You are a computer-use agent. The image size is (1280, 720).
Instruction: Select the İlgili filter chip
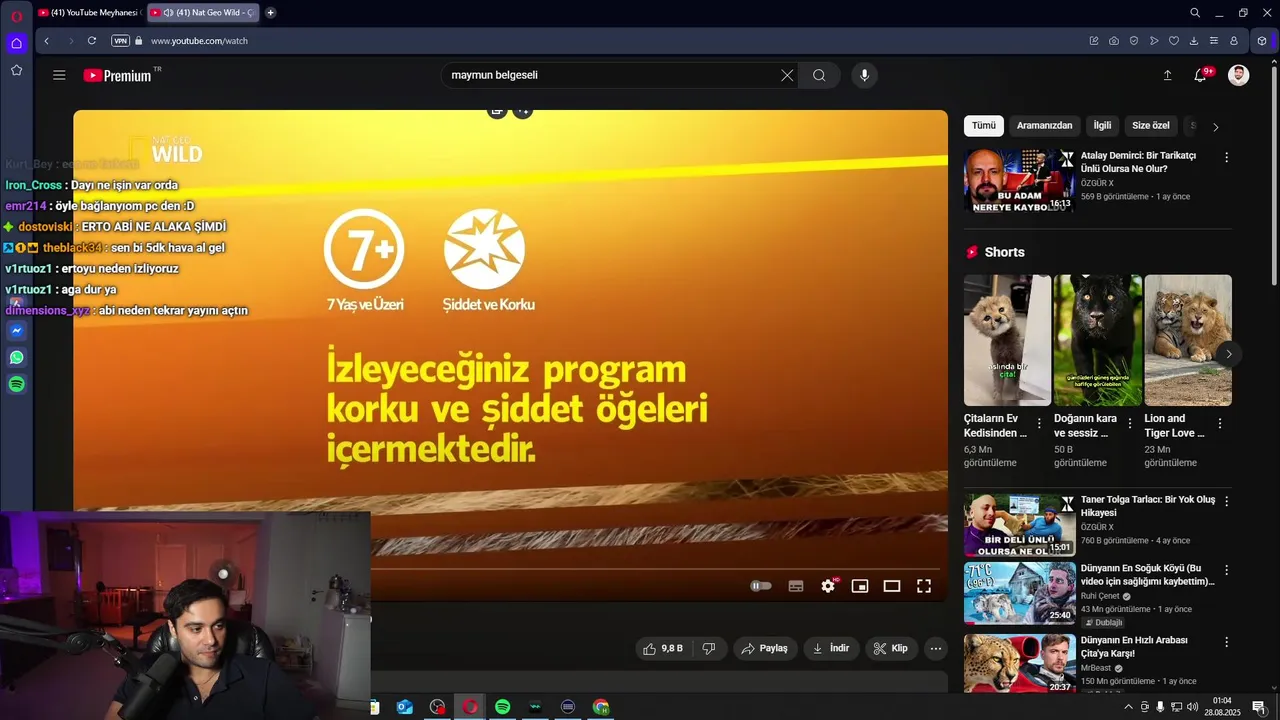tap(1102, 126)
